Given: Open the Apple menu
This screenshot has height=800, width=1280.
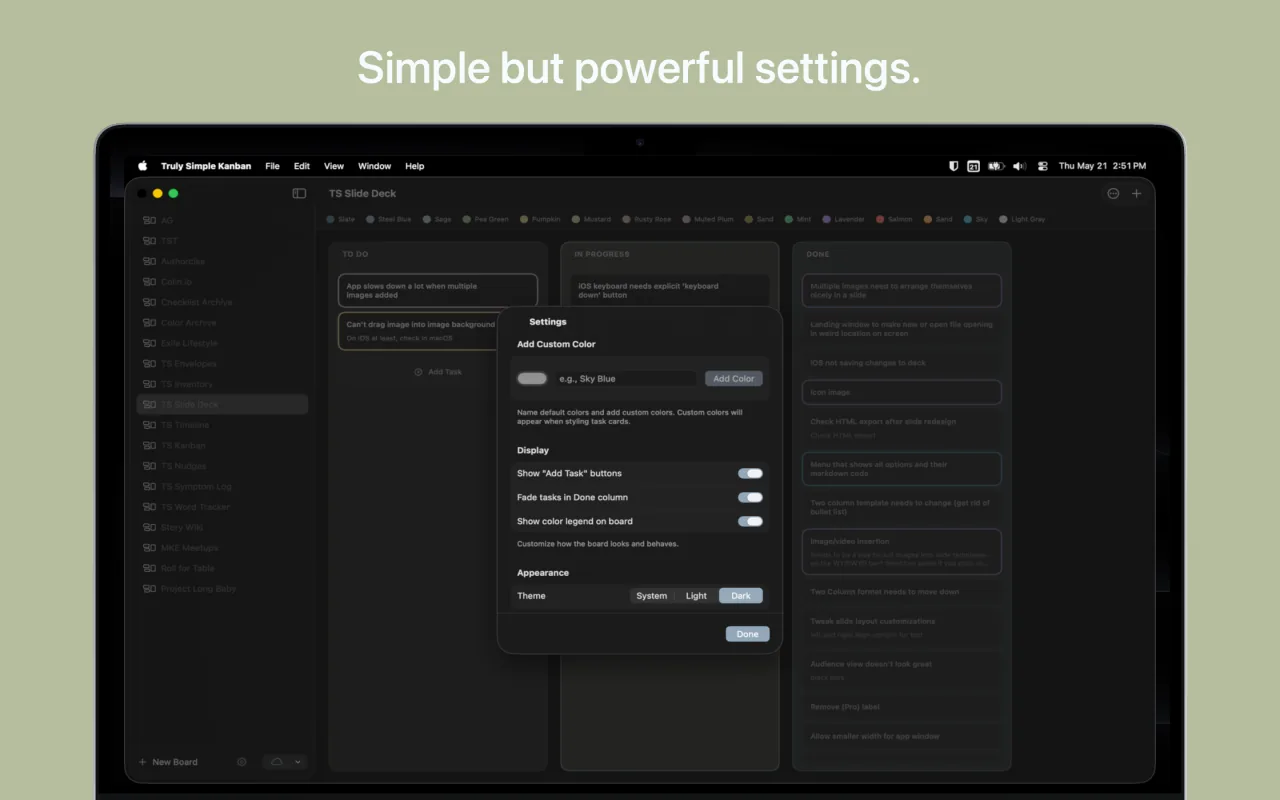Looking at the screenshot, I should tap(142, 166).
